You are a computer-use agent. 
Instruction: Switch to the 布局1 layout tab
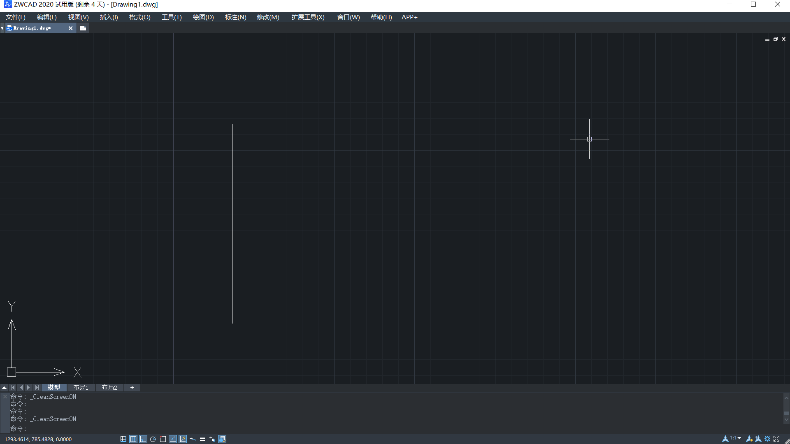click(81, 387)
